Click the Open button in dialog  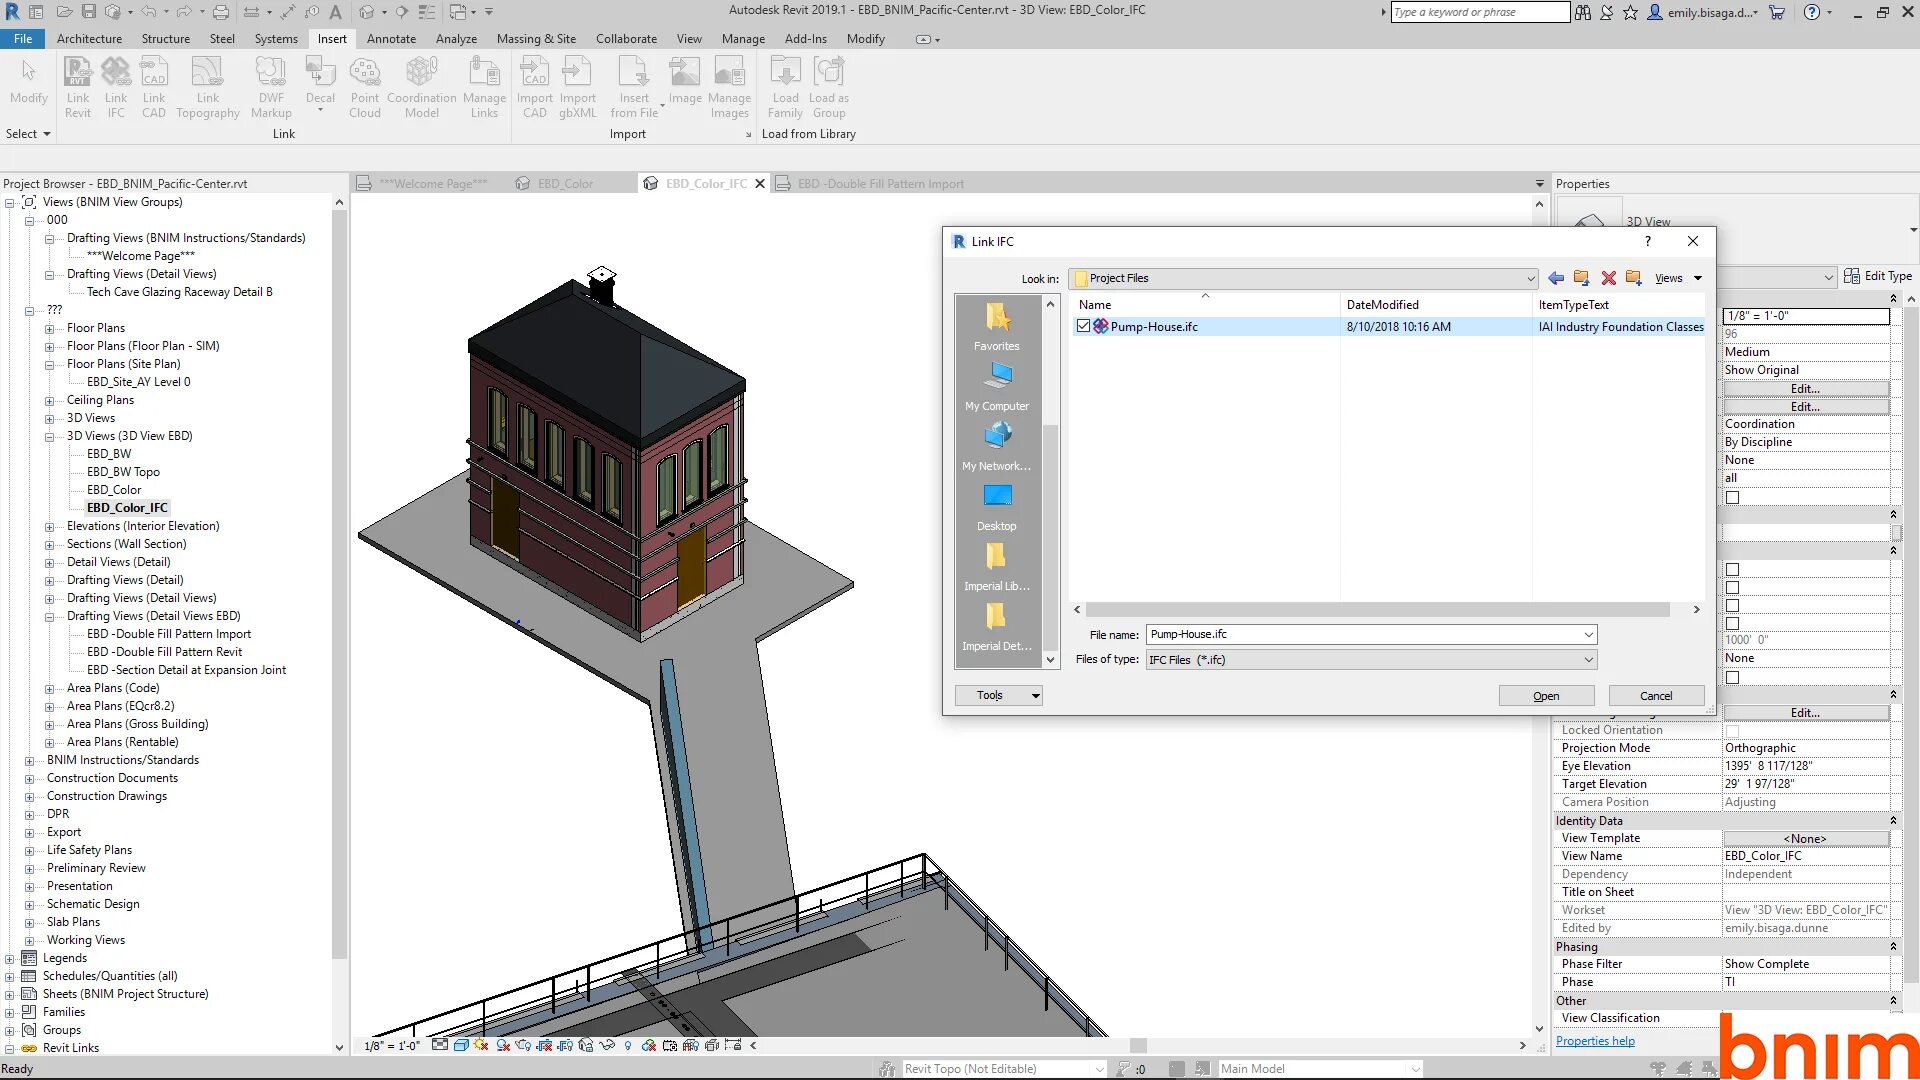pos(1545,696)
